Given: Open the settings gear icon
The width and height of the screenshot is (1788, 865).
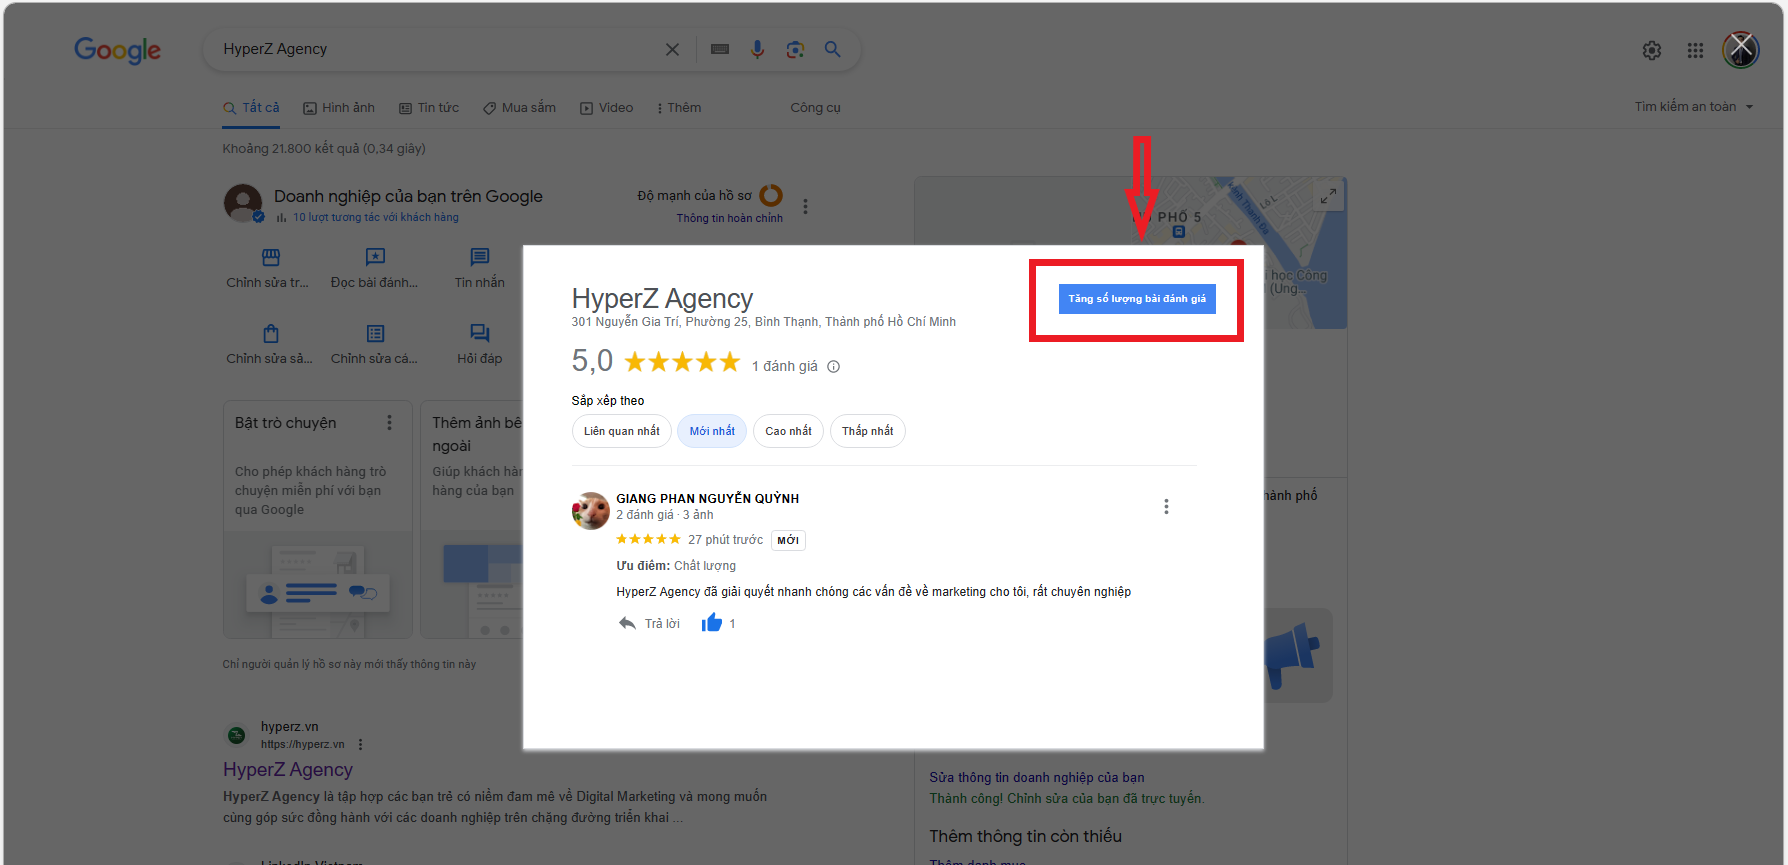Looking at the screenshot, I should coord(1652,50).
